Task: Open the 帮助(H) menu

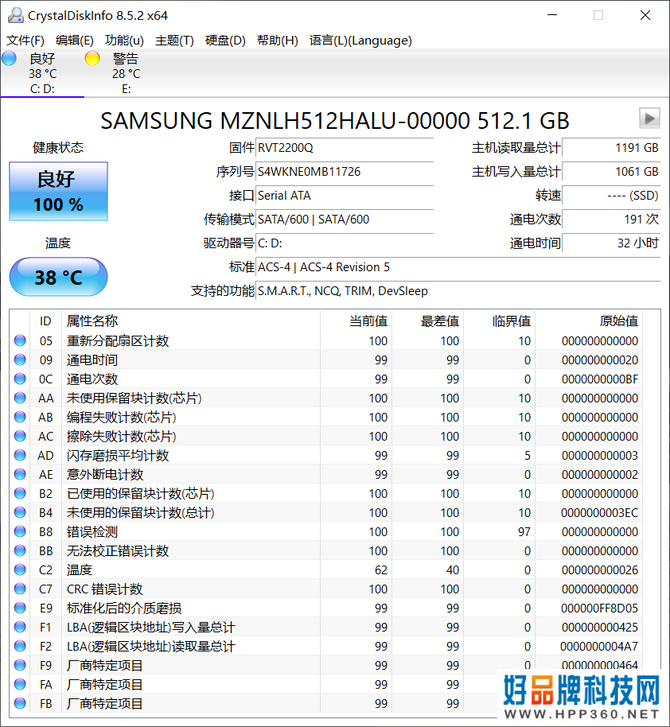Action: click(277, 41)
